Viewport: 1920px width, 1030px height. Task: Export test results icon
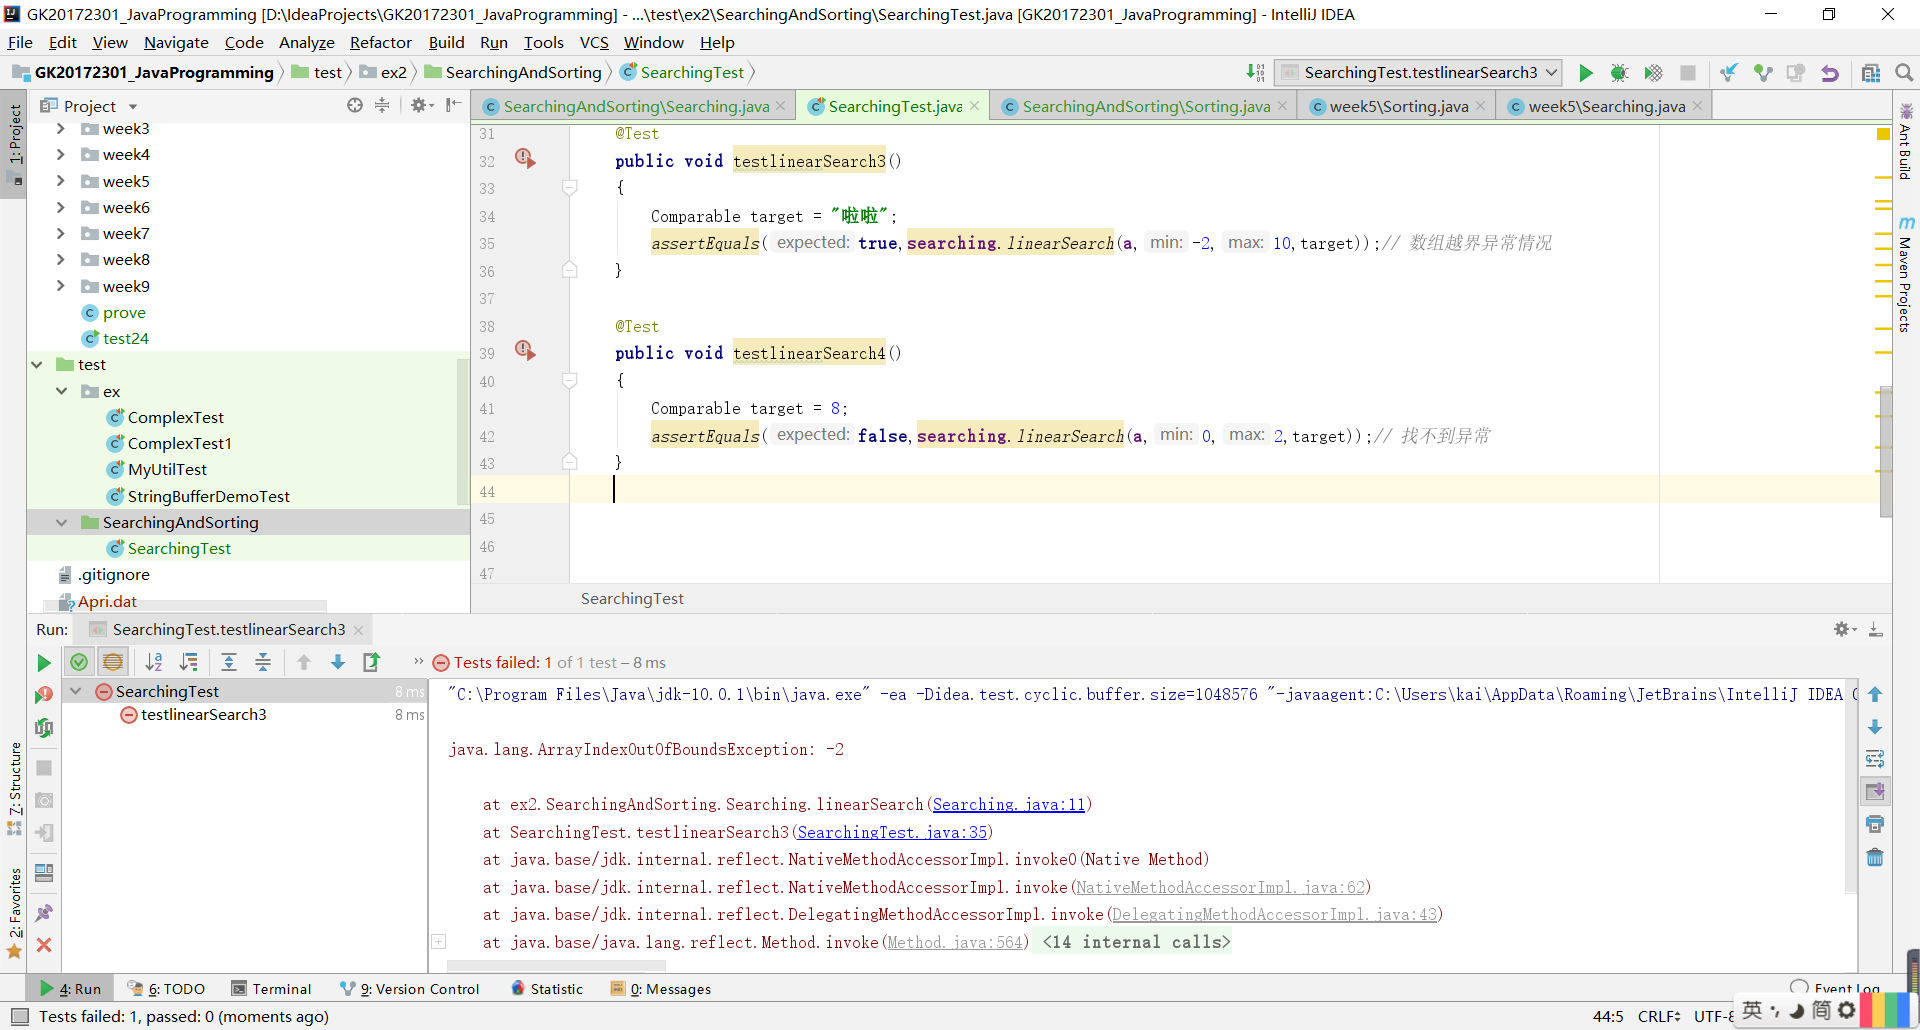(x=371, y=662)
